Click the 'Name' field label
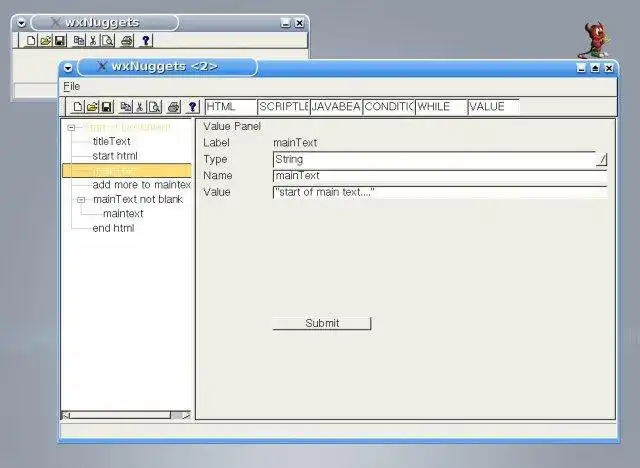 218,176
